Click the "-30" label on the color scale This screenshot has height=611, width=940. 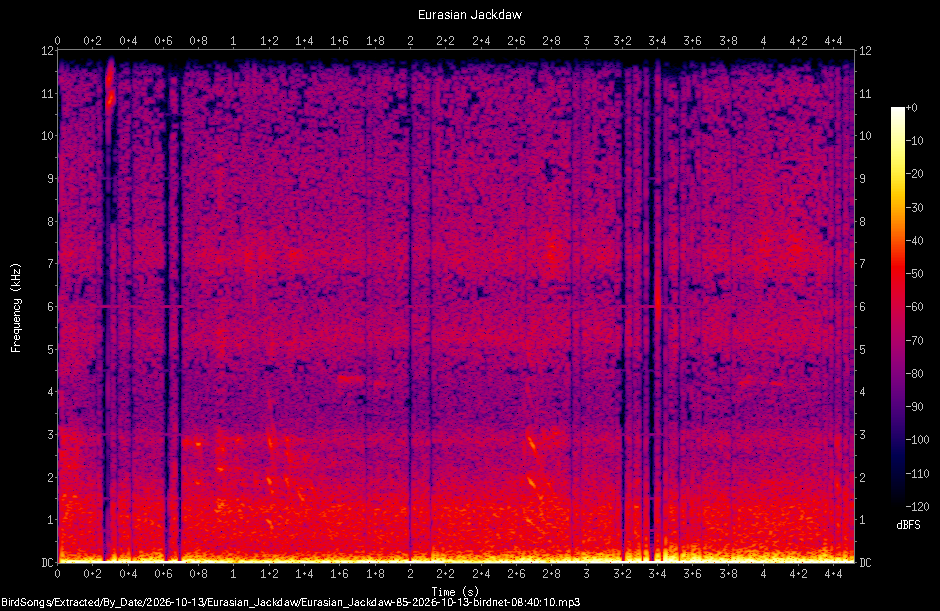[x=914, y=207]
